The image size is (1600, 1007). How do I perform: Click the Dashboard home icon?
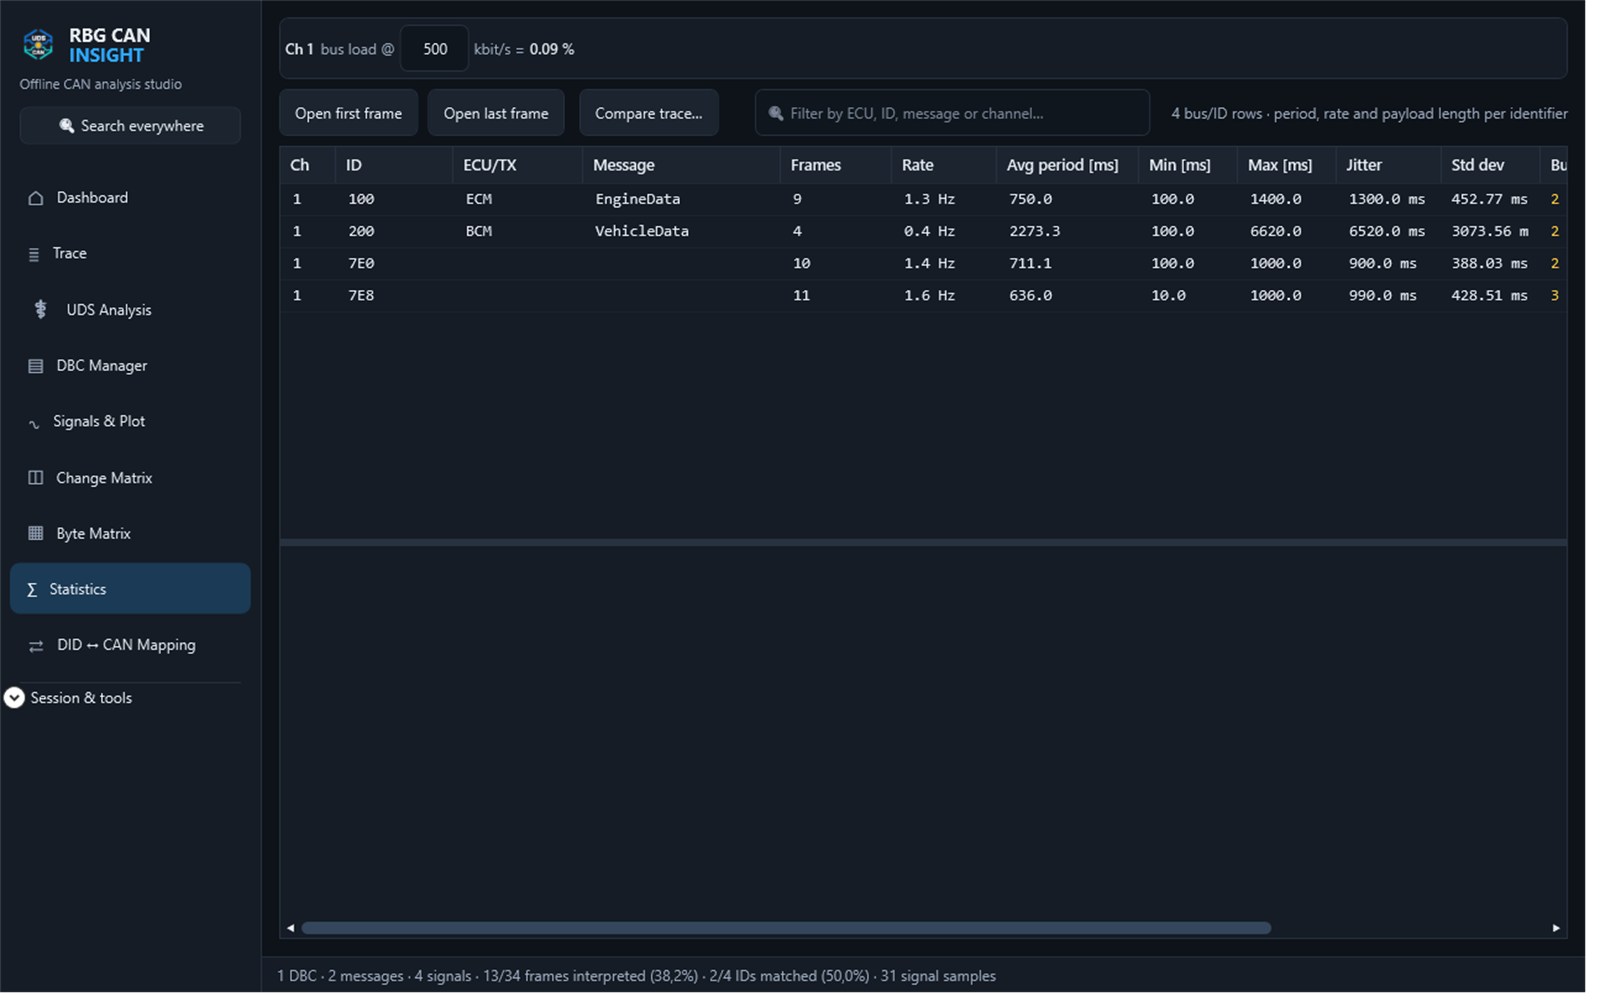point(36,198)
